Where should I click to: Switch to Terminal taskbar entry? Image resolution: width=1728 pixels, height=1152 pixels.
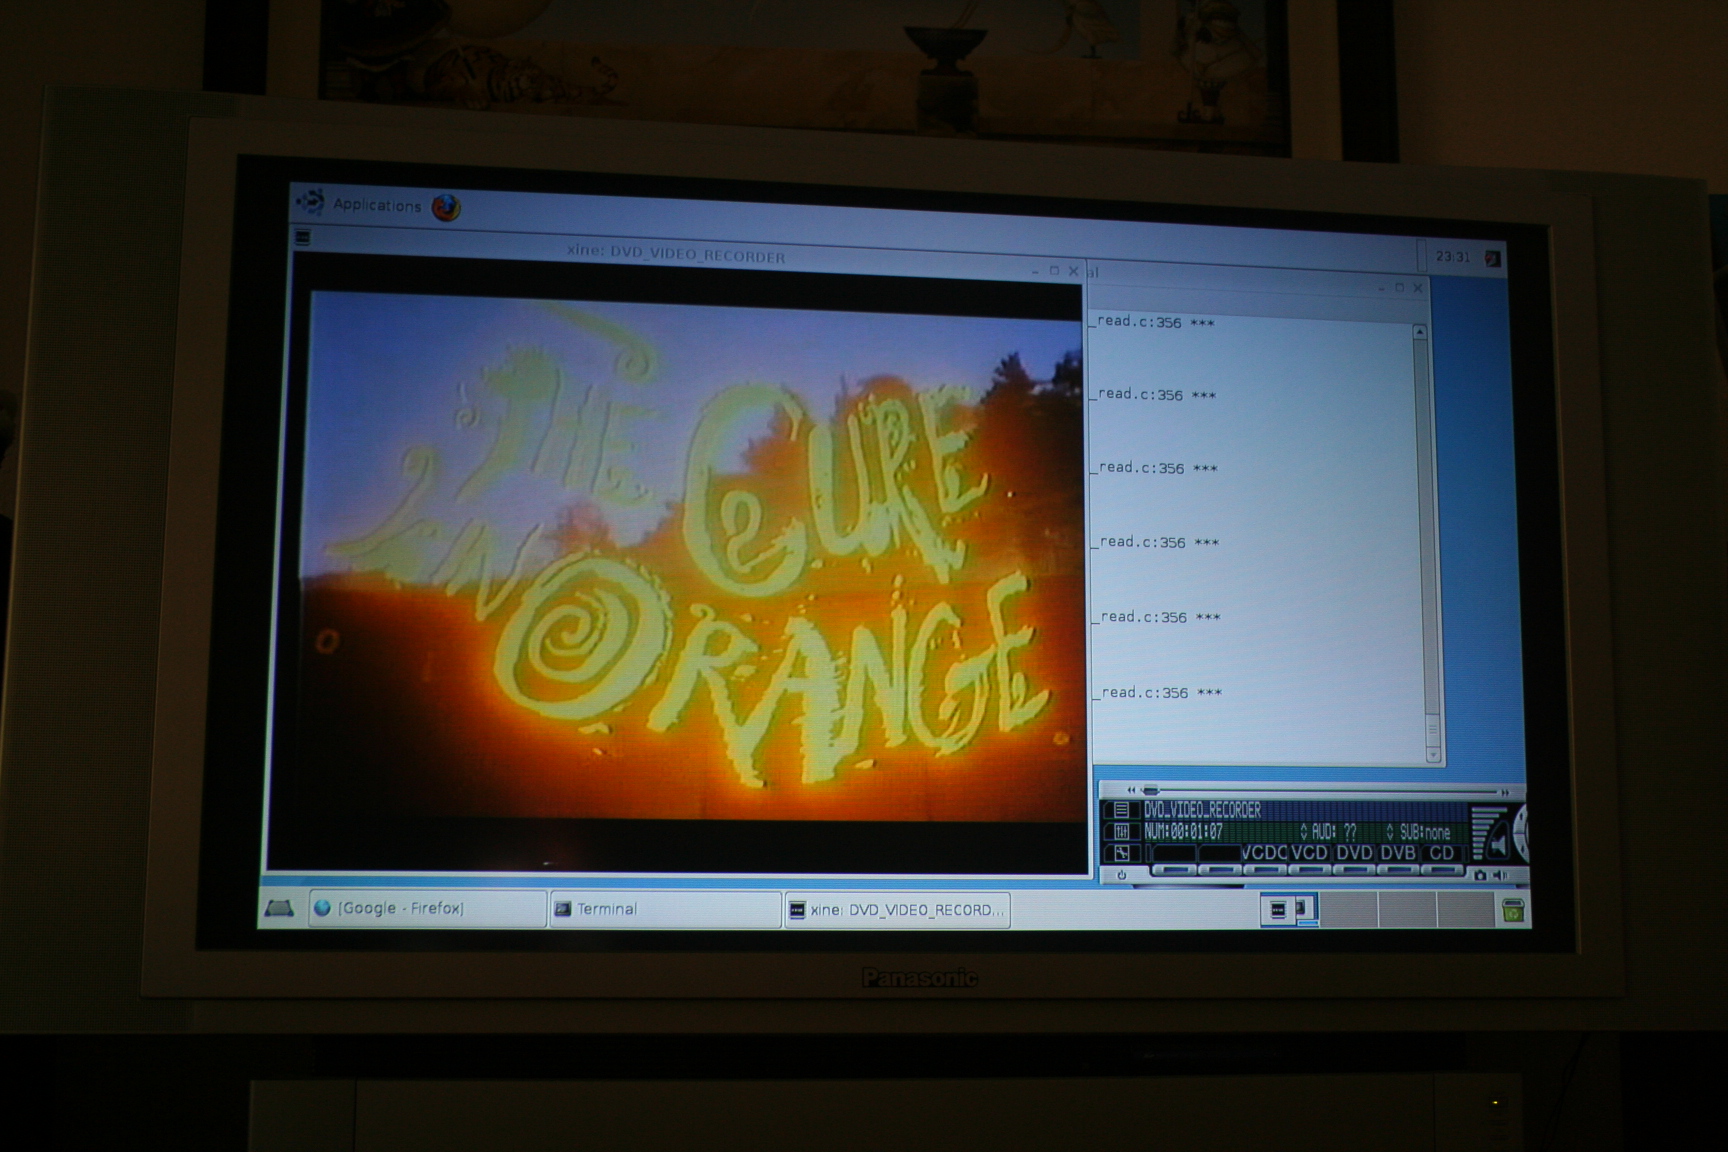coord(665,909)
